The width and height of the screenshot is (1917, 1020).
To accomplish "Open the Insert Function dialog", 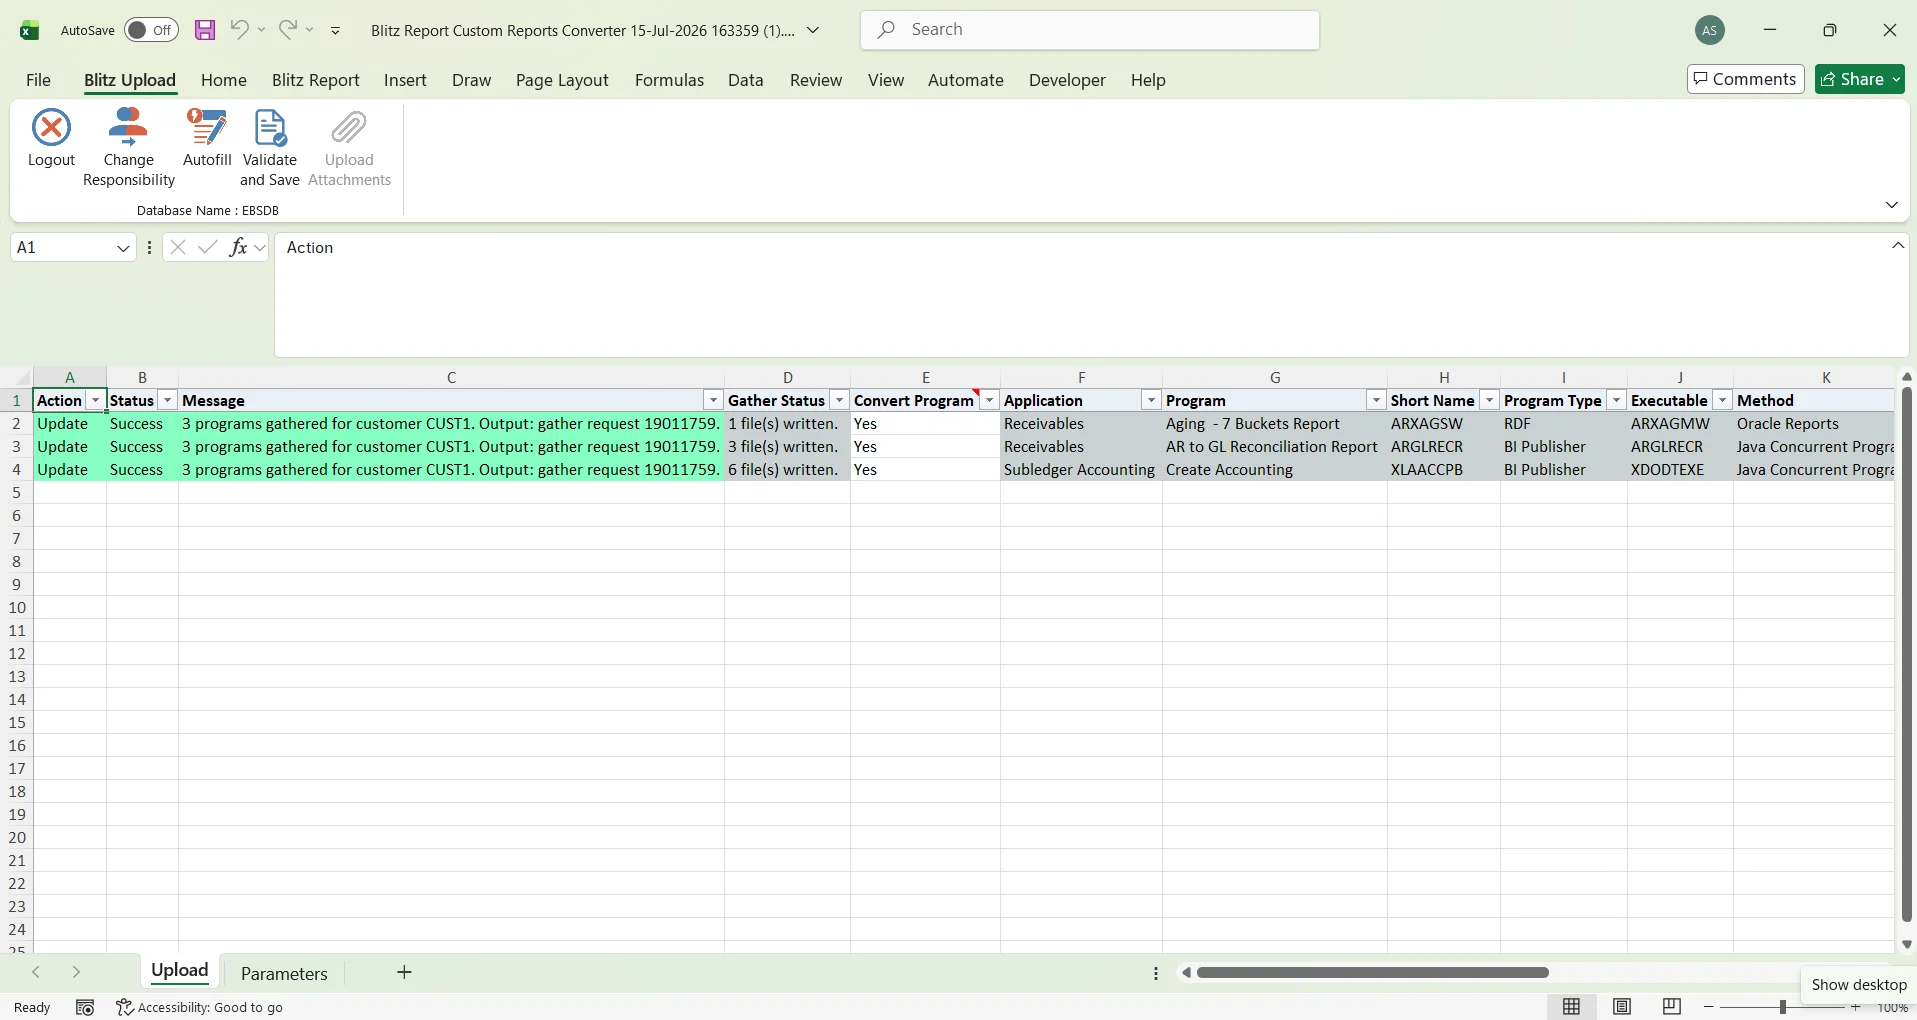I will click(238, 247).
